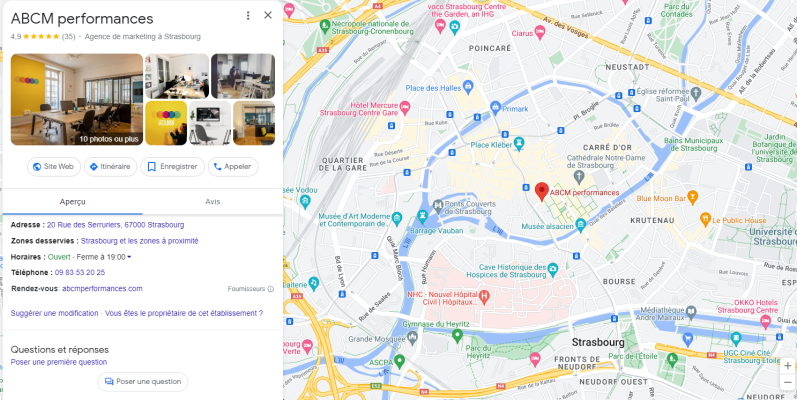Select OKKO Hotels Strasbourg Centre marker
The width and height of the screenshot is (797, 400).
pyautogui.click(x=765, y=321)
